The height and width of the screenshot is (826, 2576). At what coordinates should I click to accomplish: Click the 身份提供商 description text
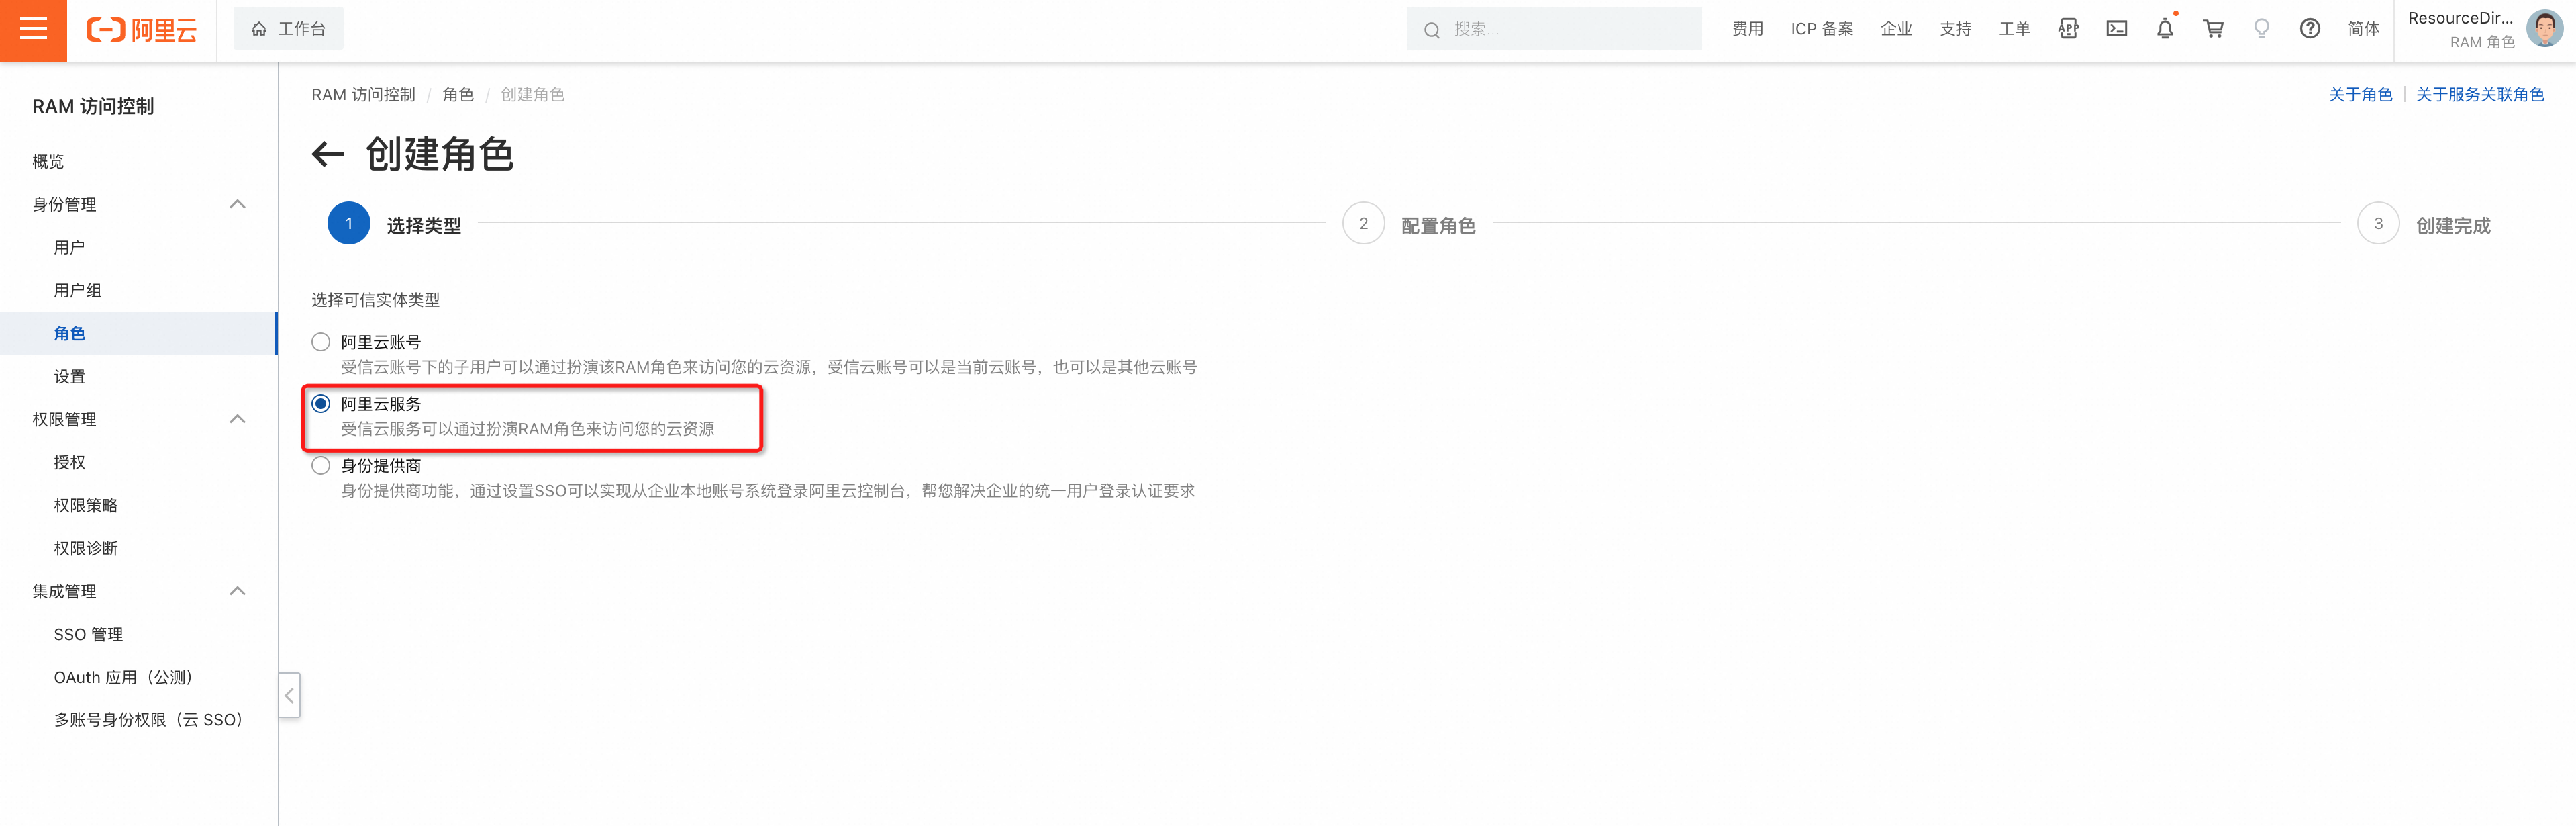(x=767, y=490)
